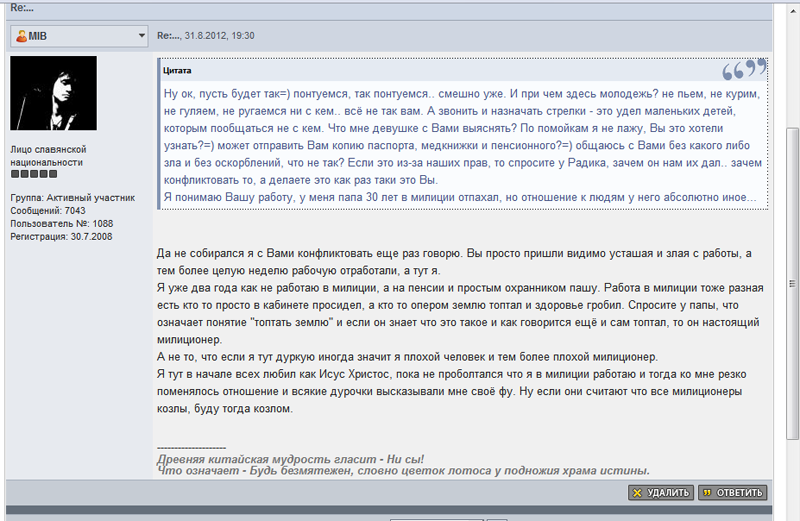The width and height of the screenshot is (800, 521).
Task: Click the post title Re:... with date 31.8.2012
Action: [206, 36]
